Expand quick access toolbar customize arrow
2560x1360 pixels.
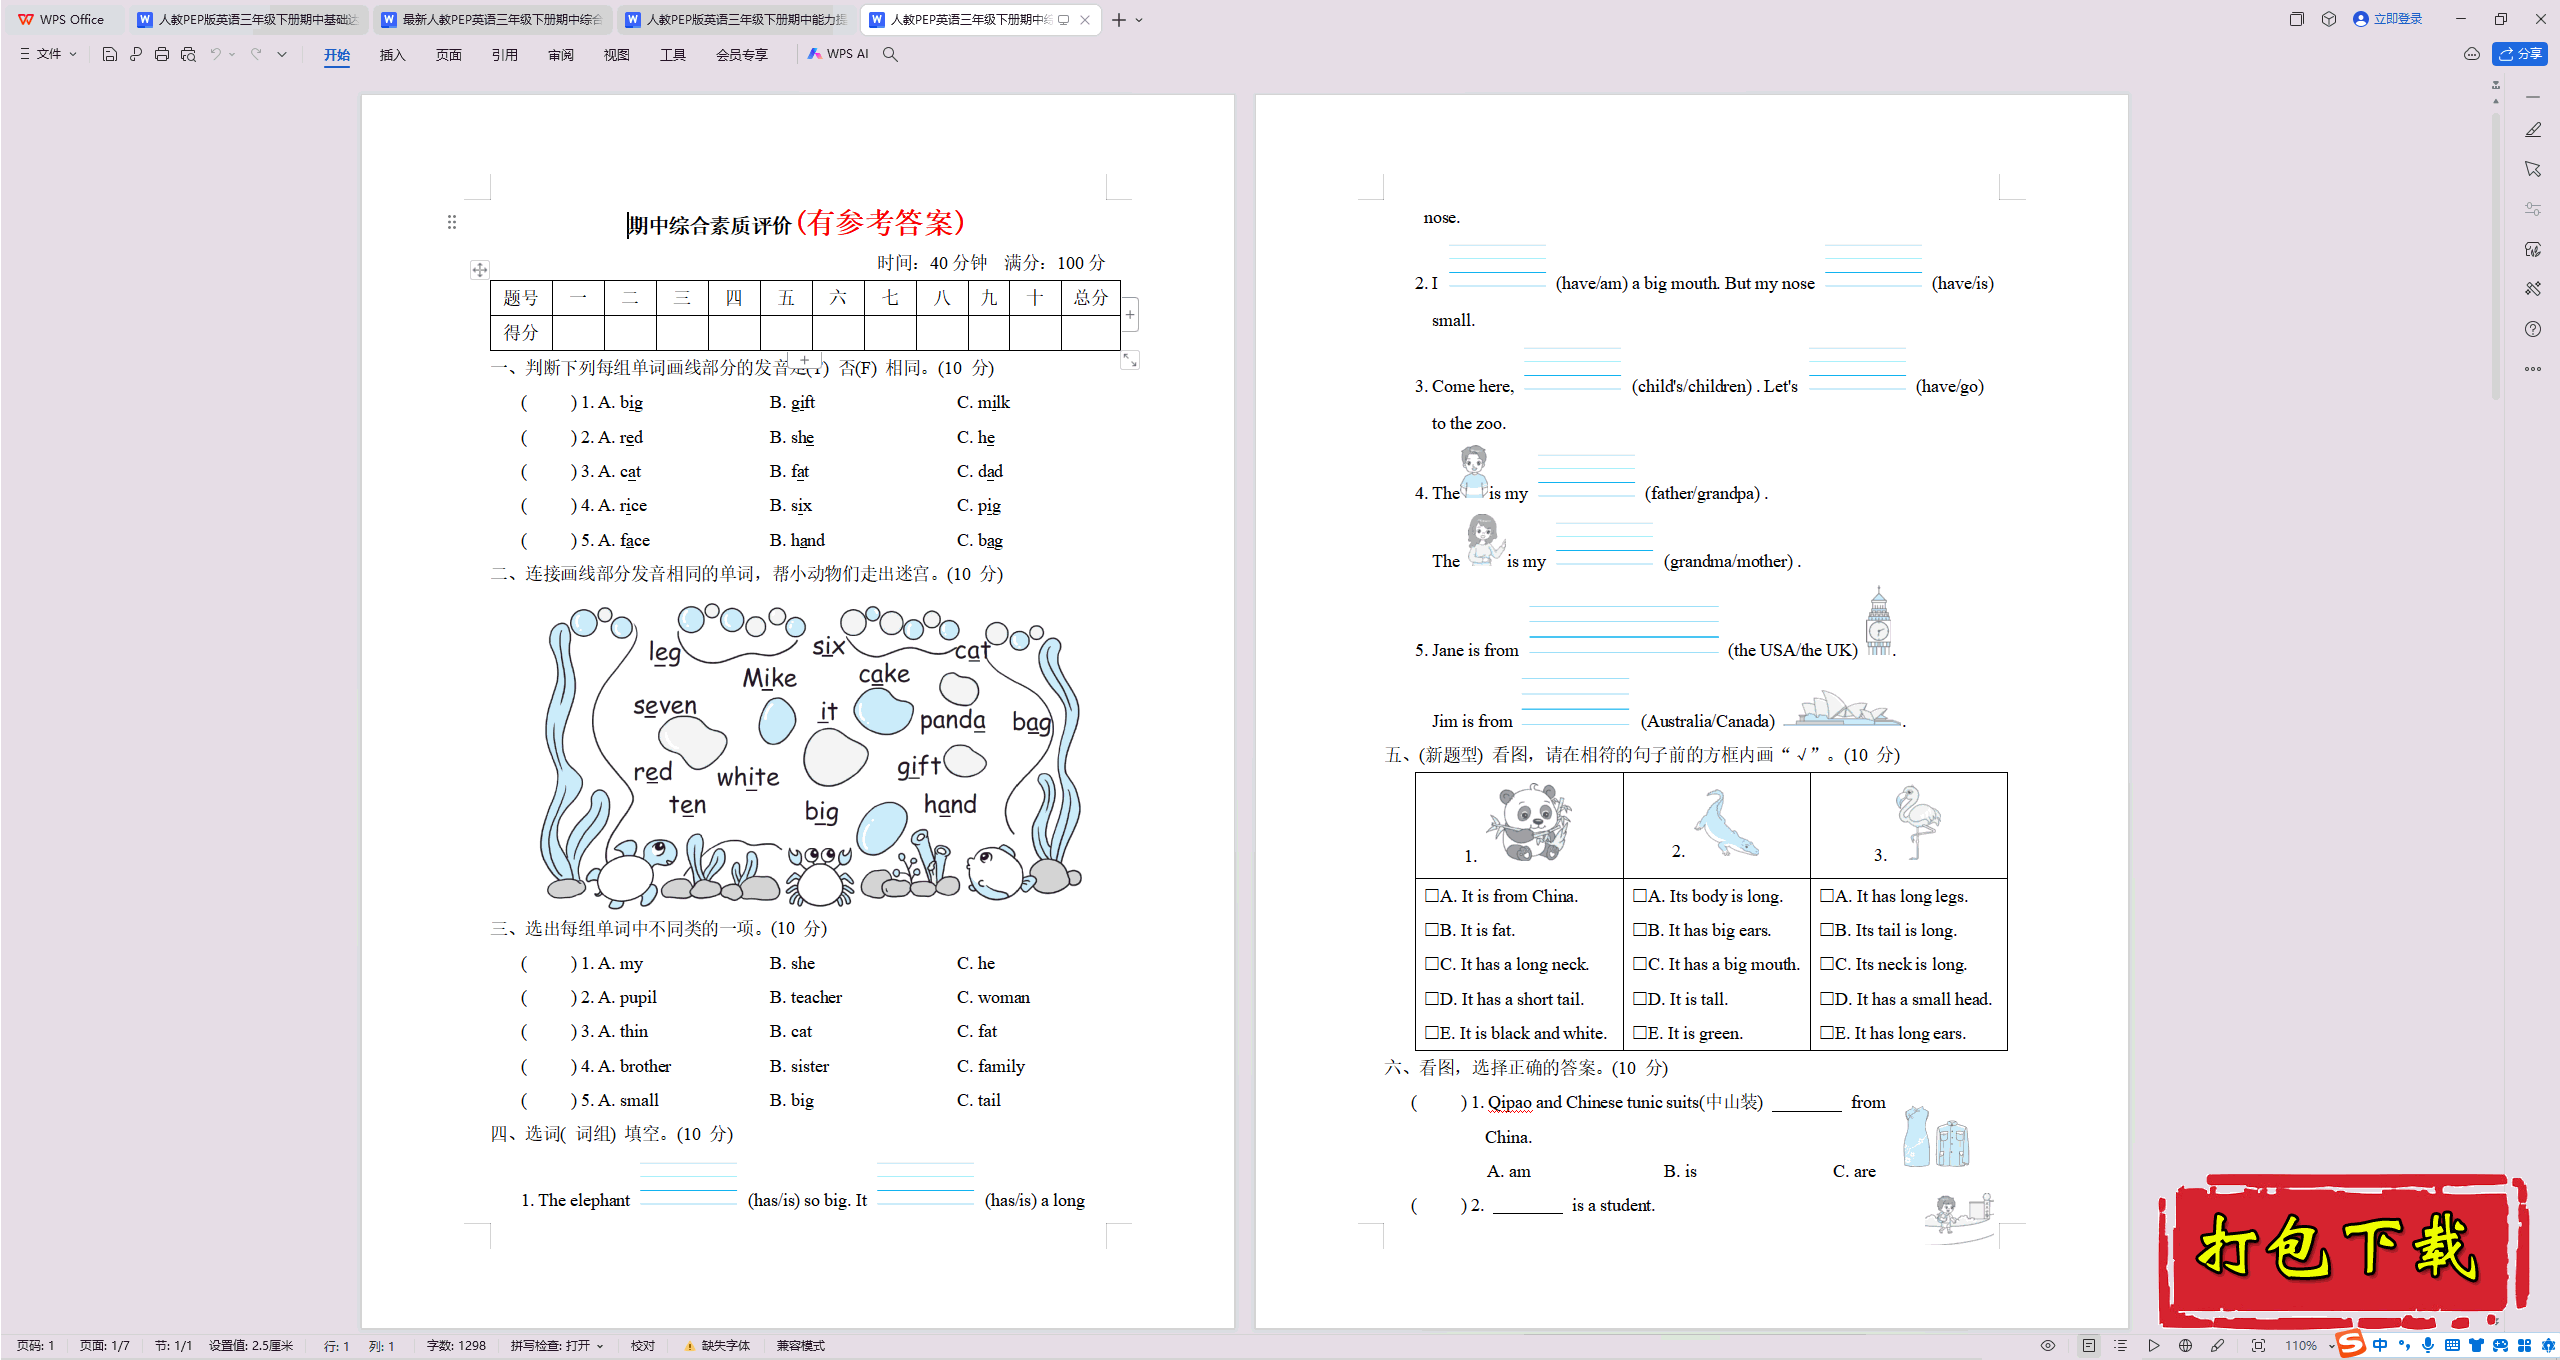click(282, 54)
